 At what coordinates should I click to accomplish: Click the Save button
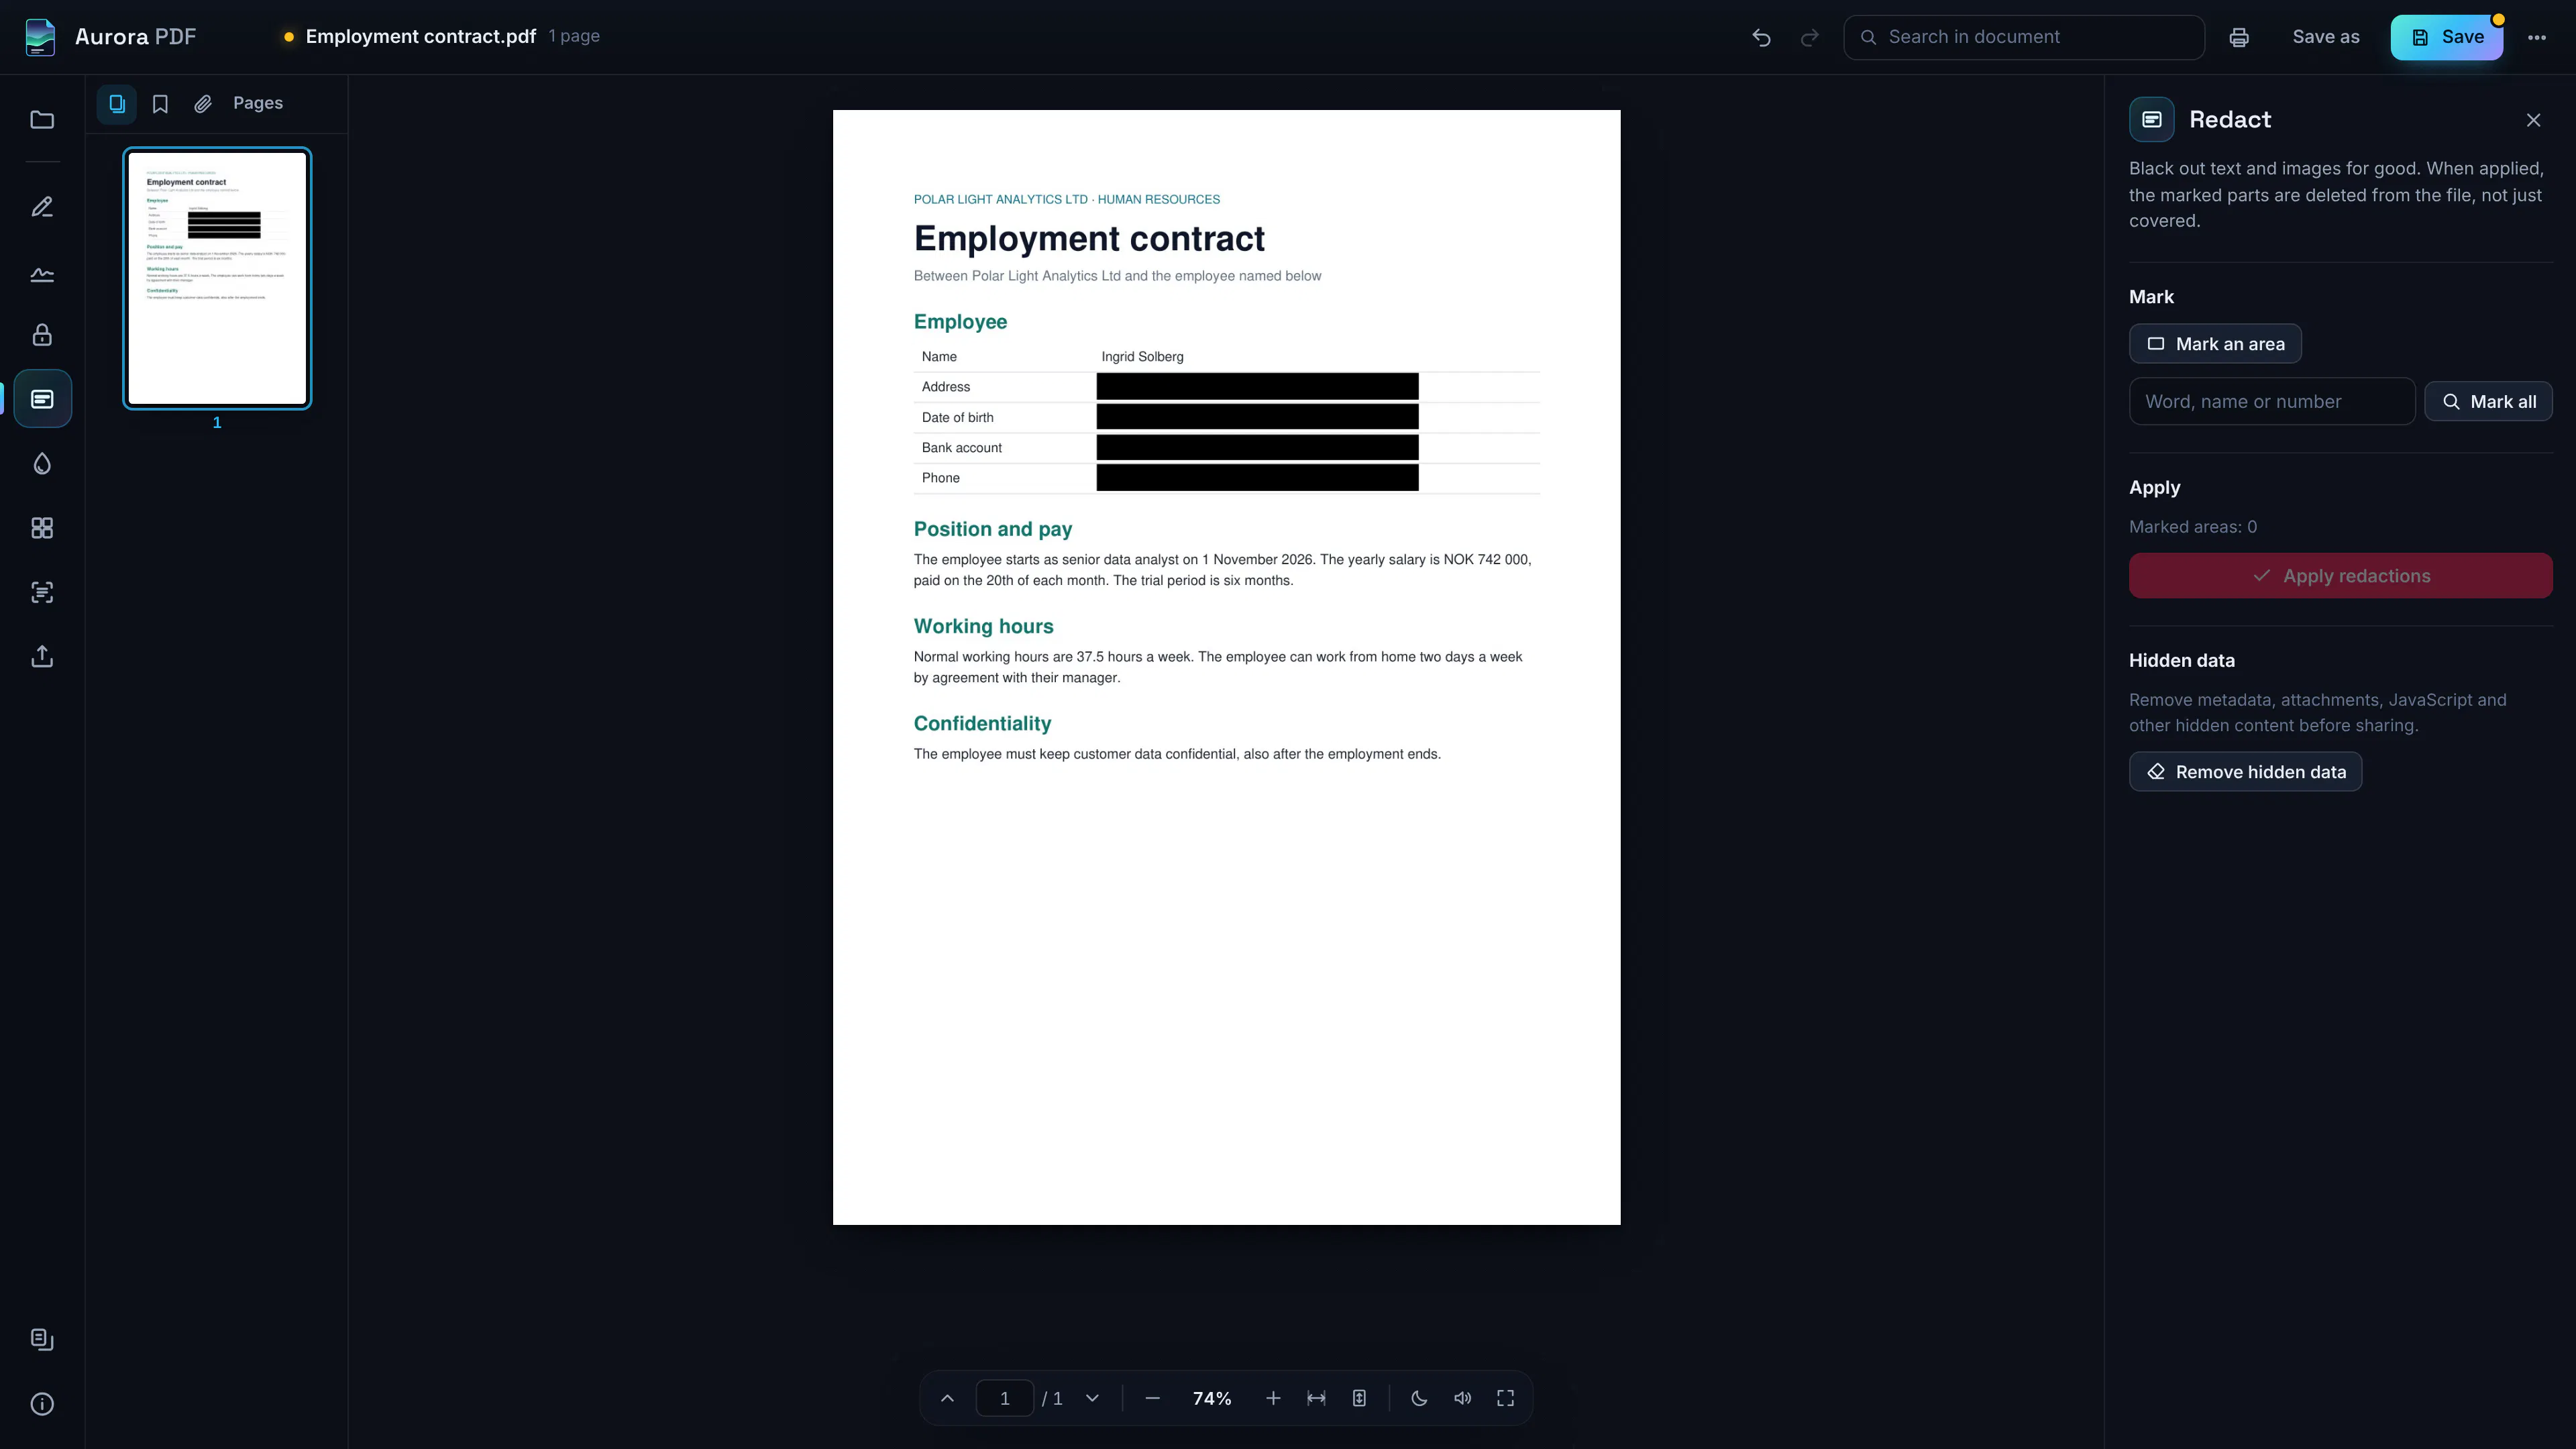tap(2446, 37)
